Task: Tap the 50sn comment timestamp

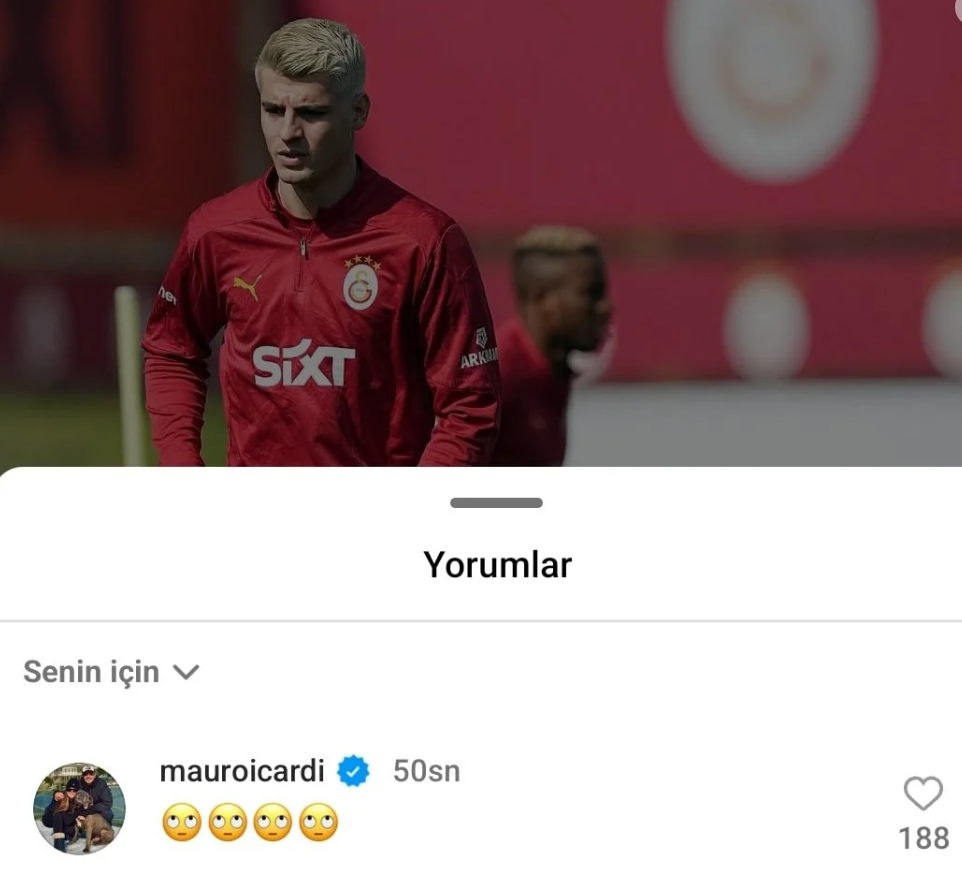Action: [x=426, y=771]
